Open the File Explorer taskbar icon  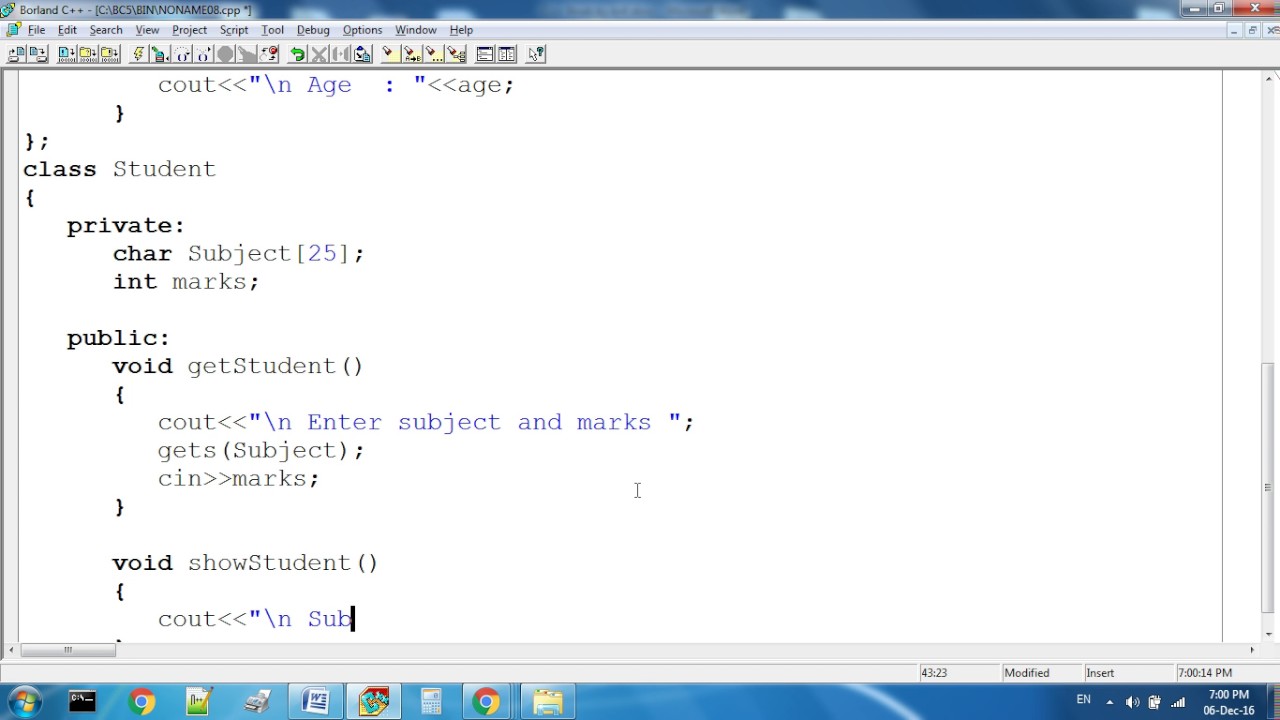click(x=547, y=702)
